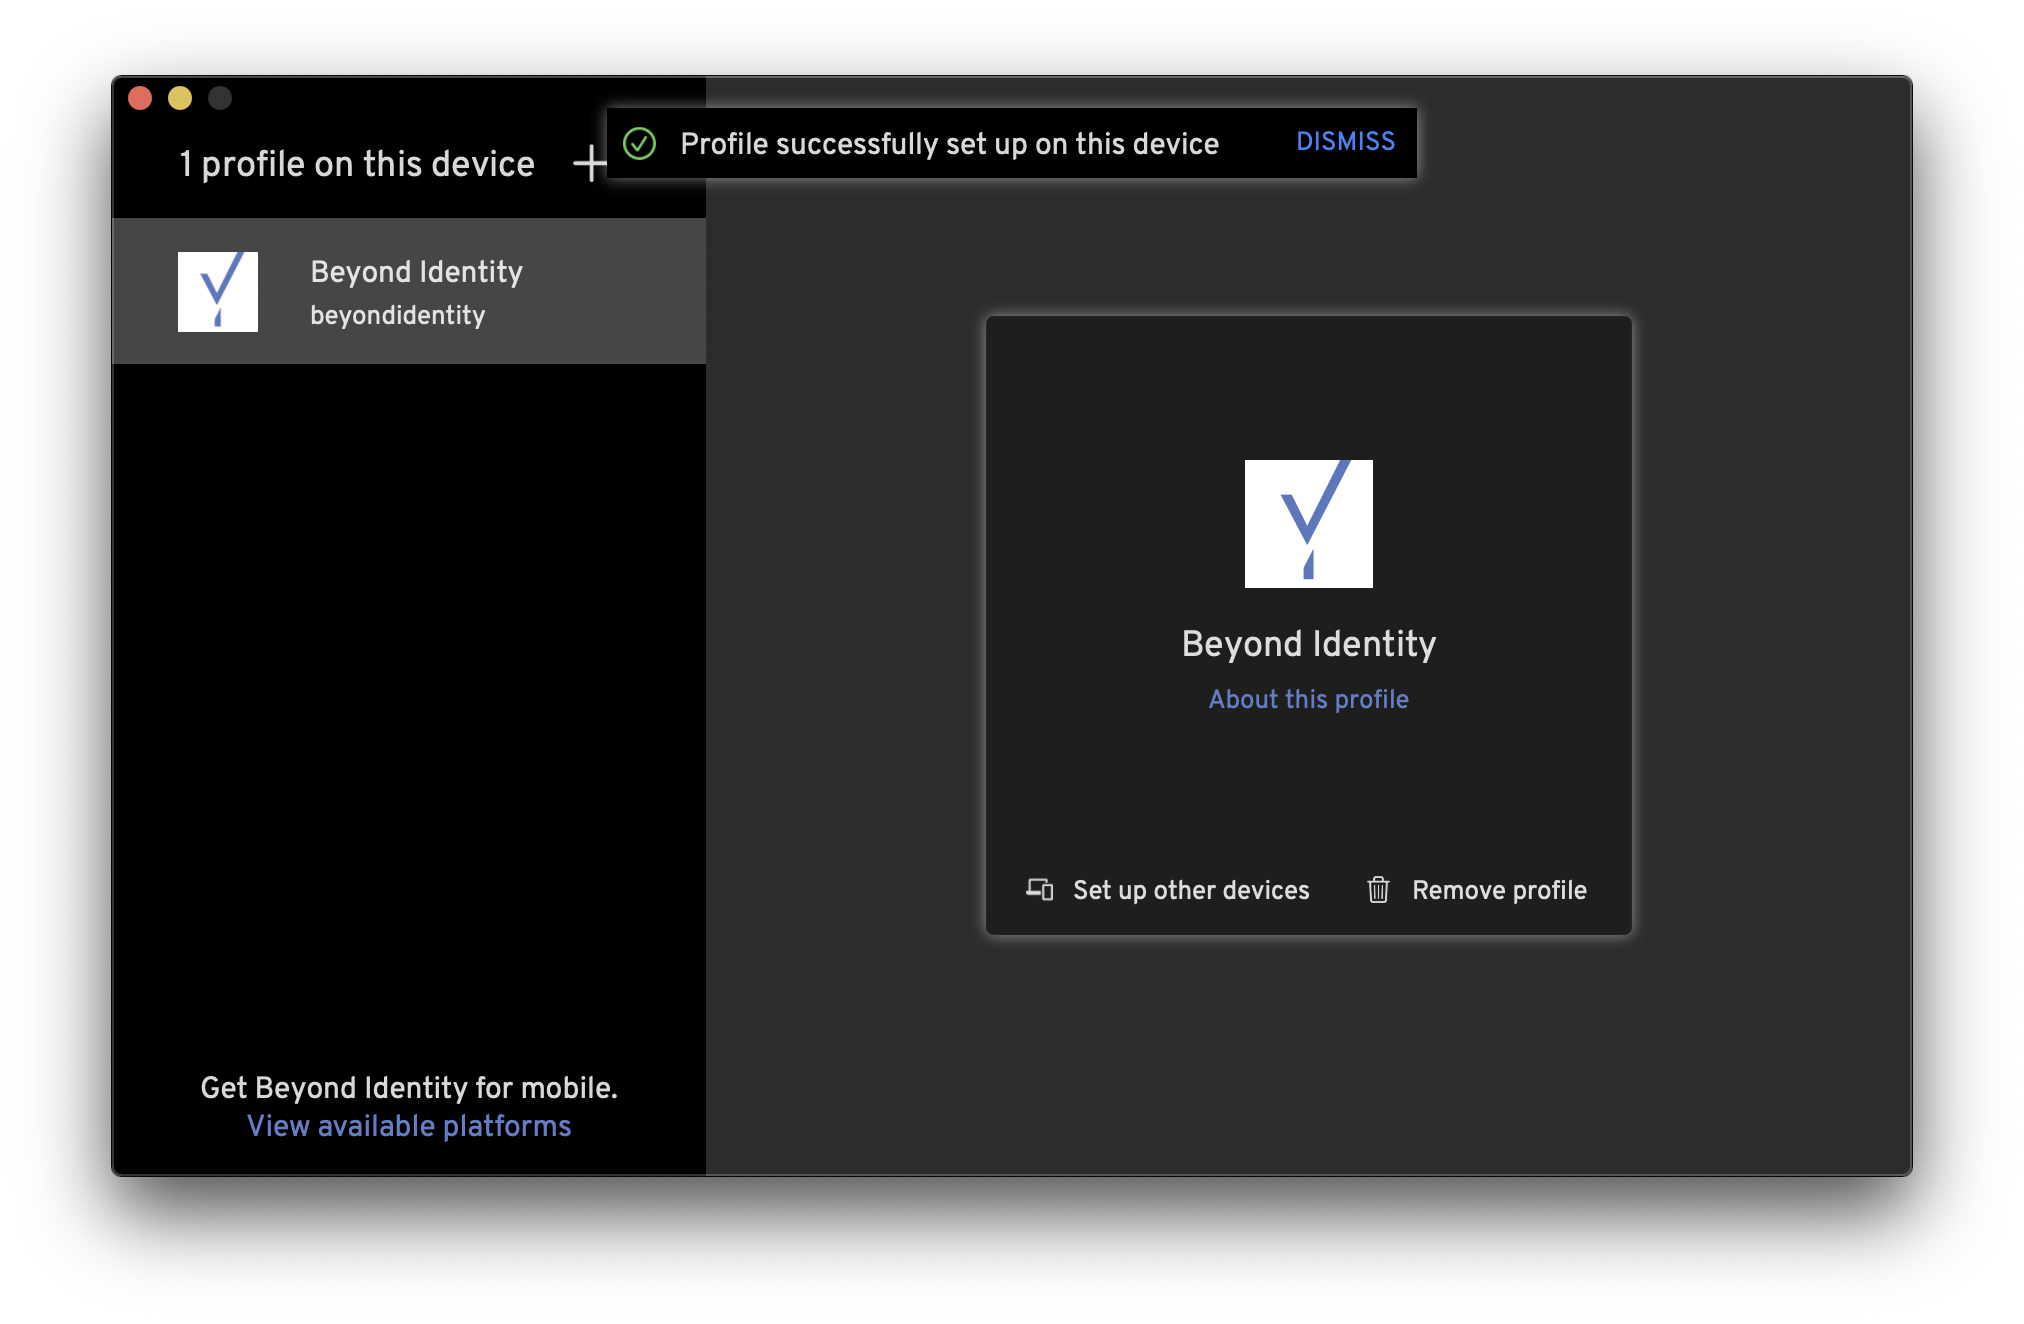
Task: Click the green checkmark success icon
Action: tap(639, 143)
